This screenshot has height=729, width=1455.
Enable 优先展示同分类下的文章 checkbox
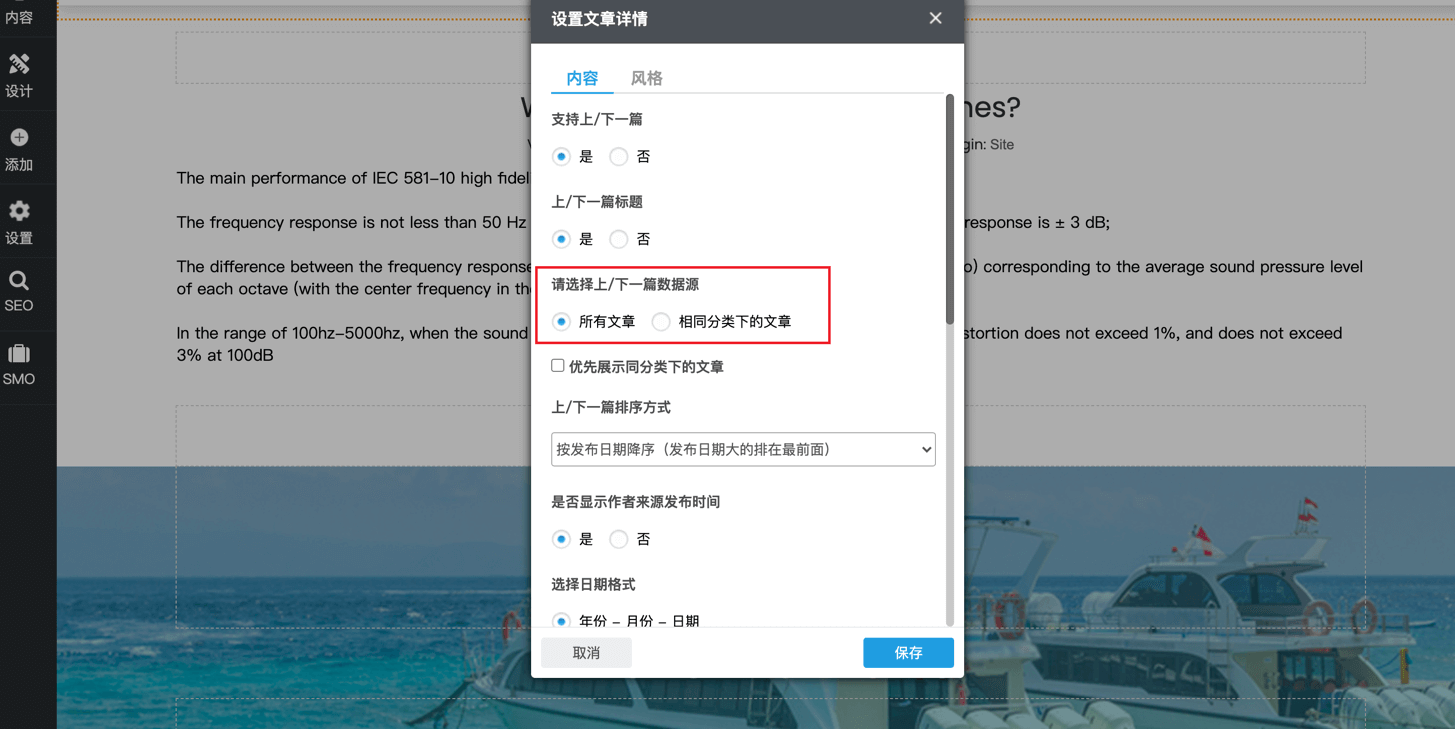click(558, 366)
